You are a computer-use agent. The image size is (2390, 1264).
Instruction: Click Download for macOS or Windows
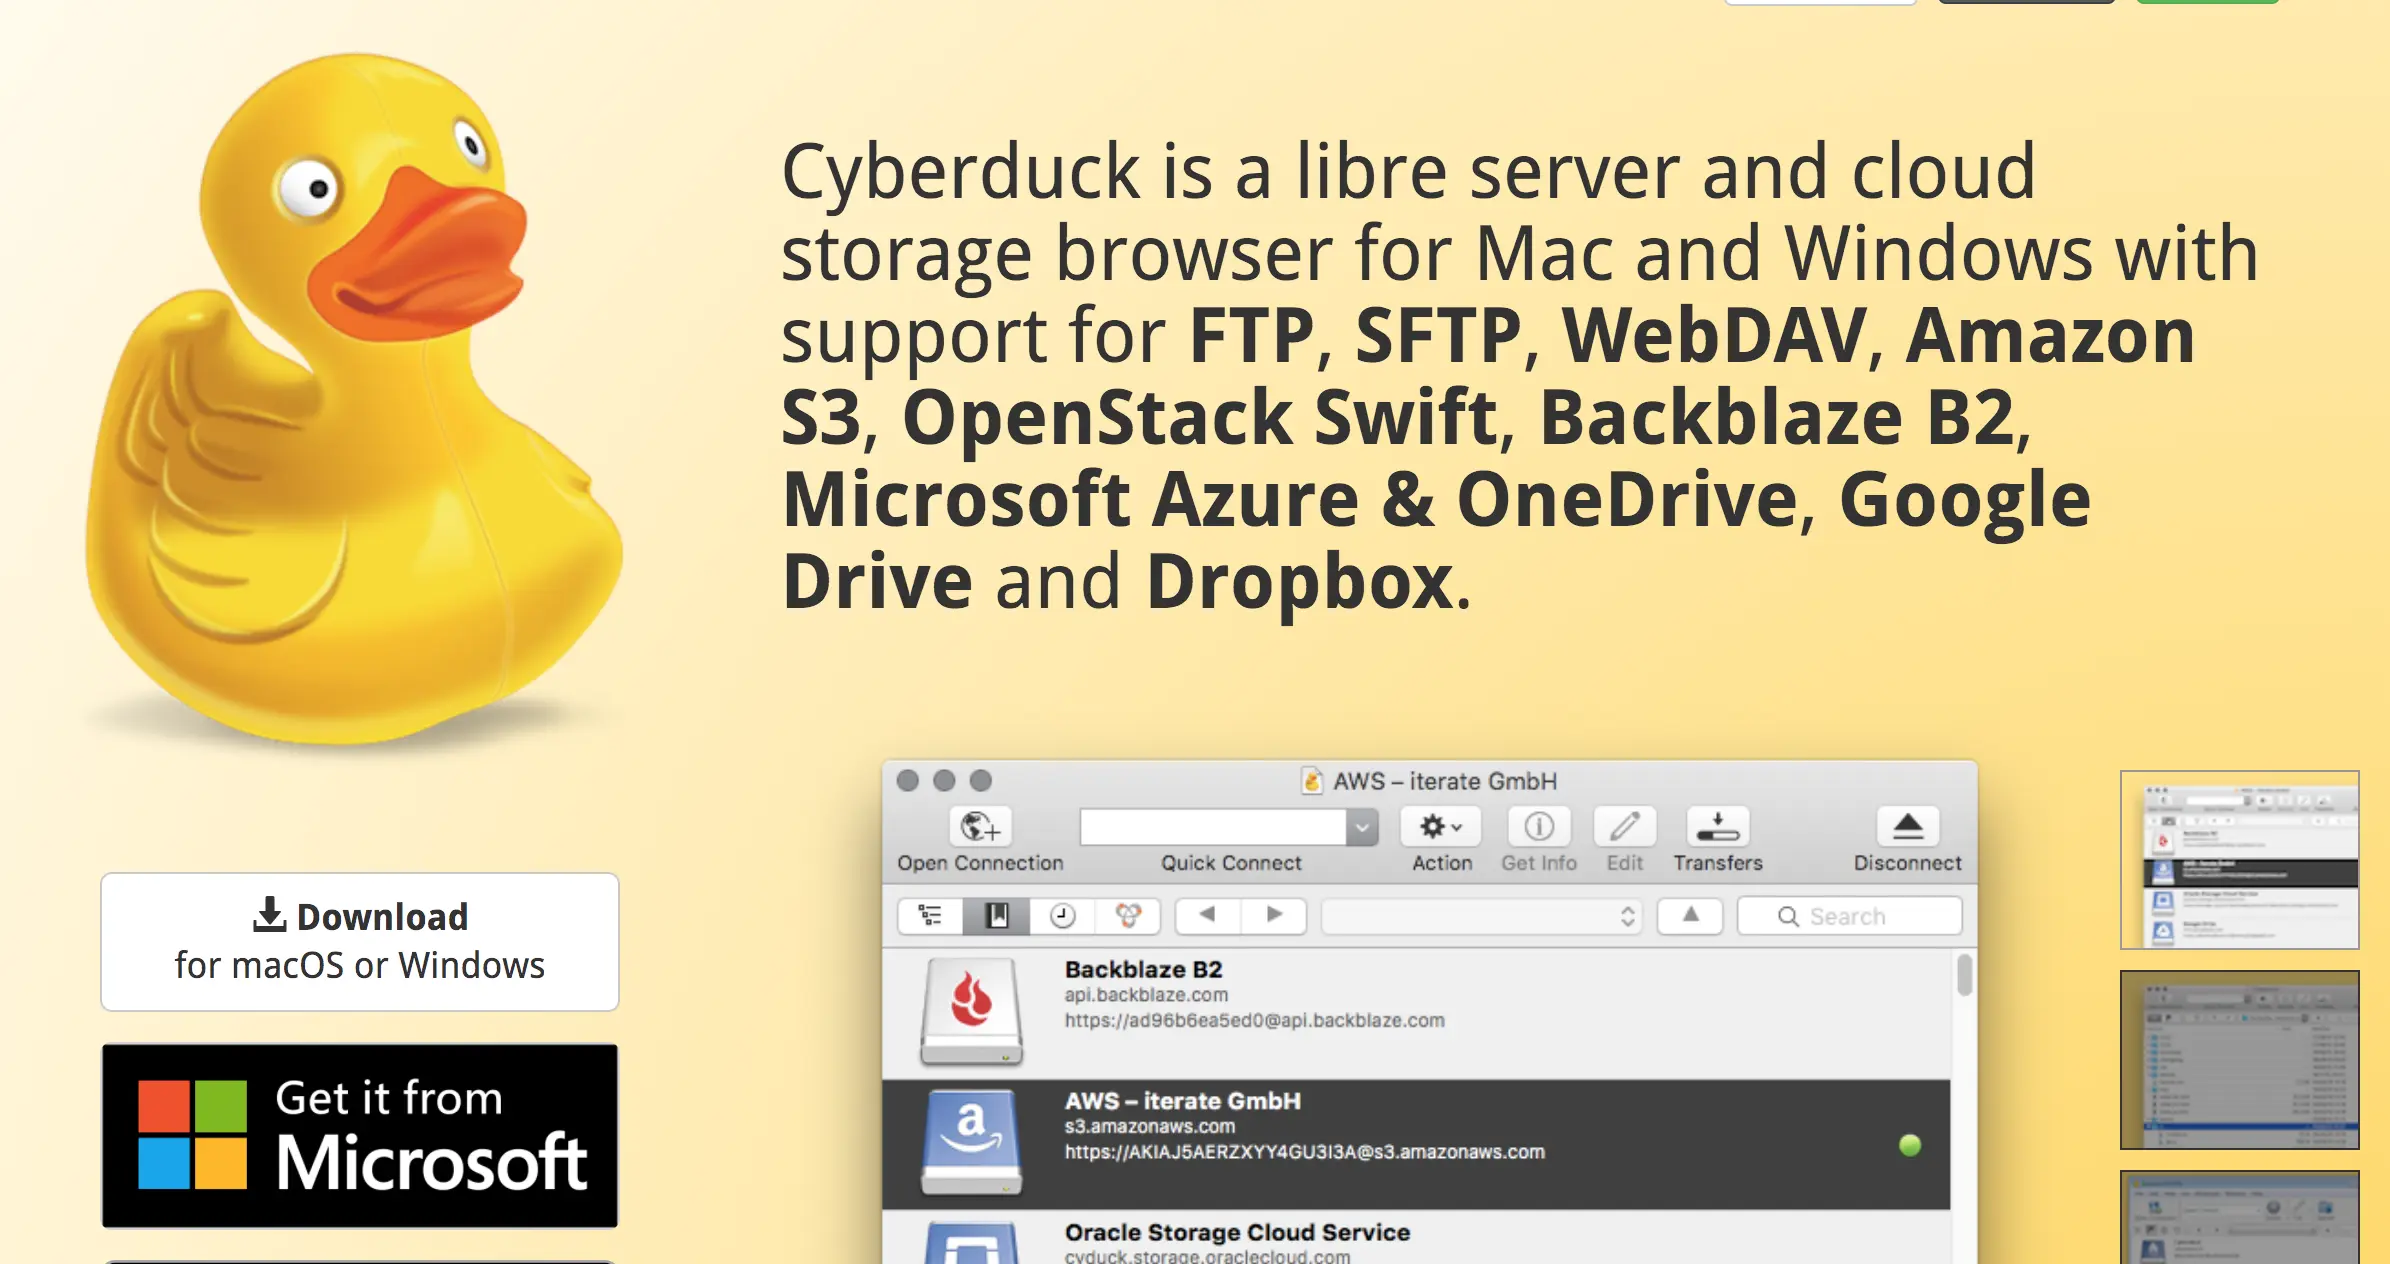tap(360, 941)
